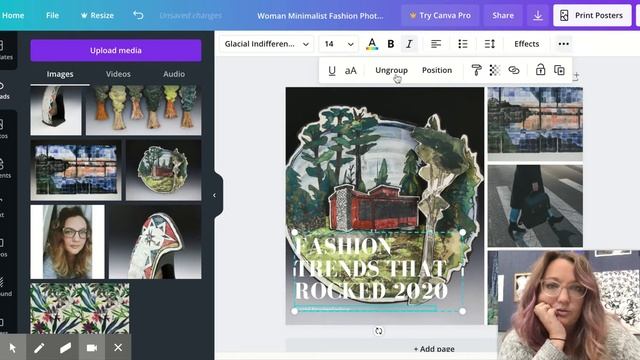Screen dimensions: 640x360
Task: Click the camera recording icon
Action: click(x=92, y=348)
